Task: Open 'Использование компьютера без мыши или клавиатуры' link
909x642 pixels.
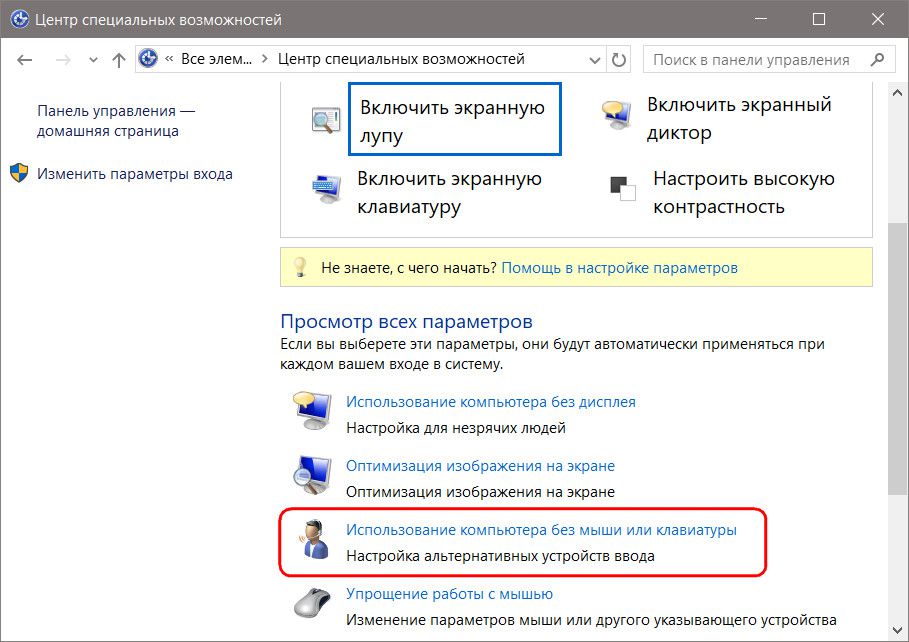Action: pyautogui.click(x=541, y=530)
